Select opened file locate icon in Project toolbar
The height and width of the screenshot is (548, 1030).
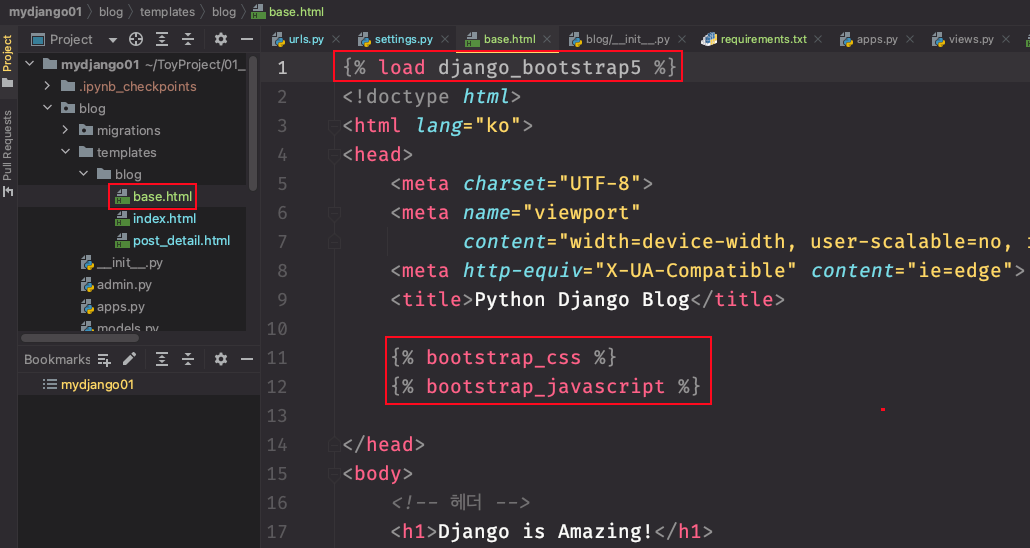click(x=136, y=39)
